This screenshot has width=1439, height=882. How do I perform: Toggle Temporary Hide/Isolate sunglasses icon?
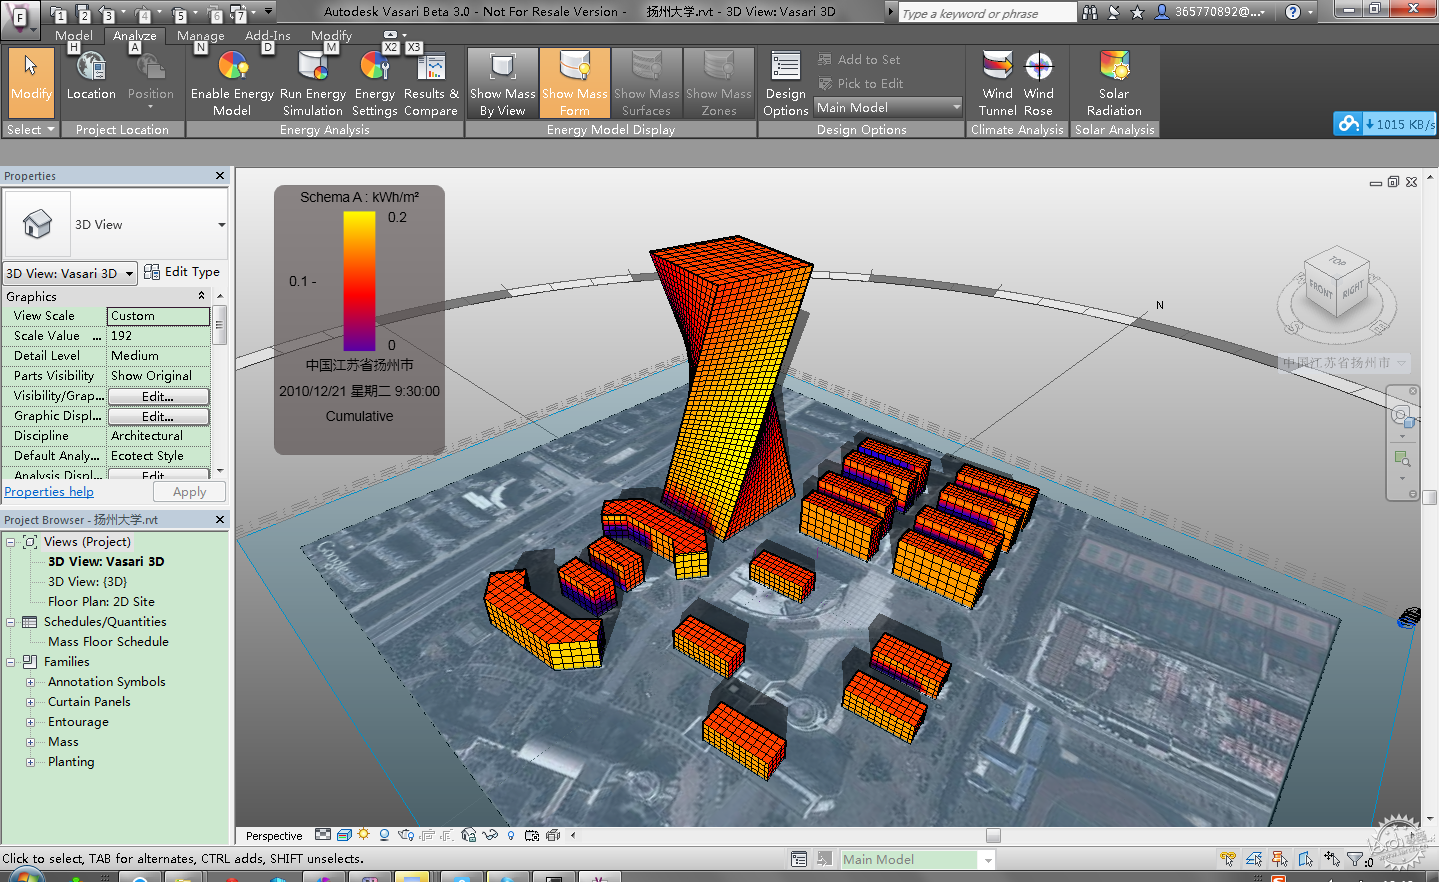click(x=489, y=835)
